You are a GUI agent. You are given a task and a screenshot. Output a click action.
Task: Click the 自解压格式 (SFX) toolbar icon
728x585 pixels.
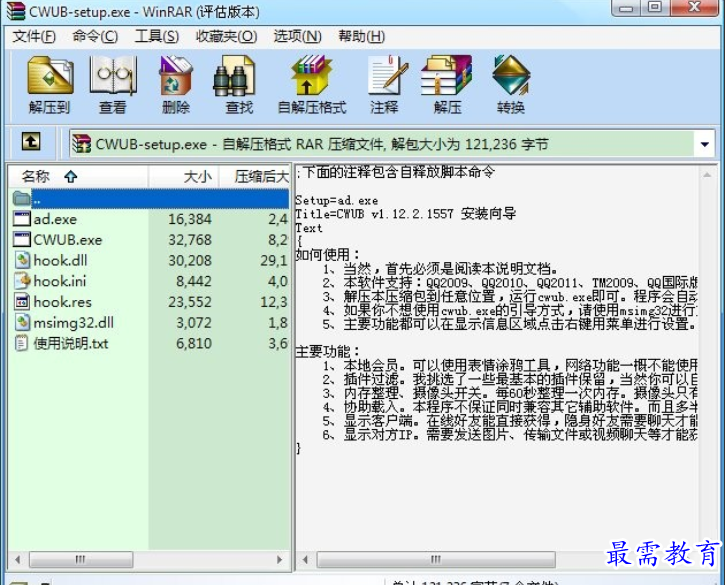click(311, 76)
